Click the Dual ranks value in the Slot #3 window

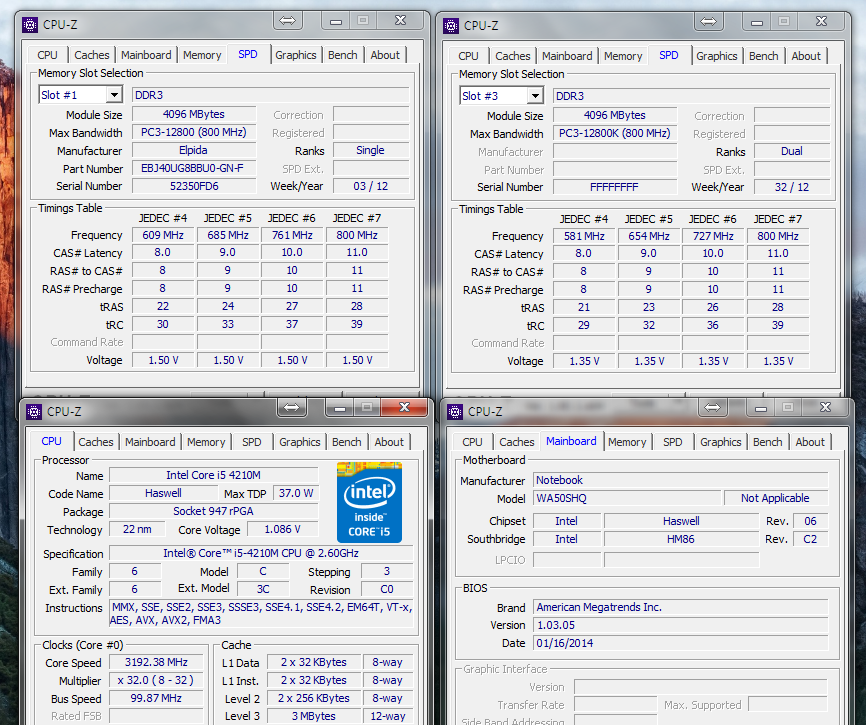point(791,151)
